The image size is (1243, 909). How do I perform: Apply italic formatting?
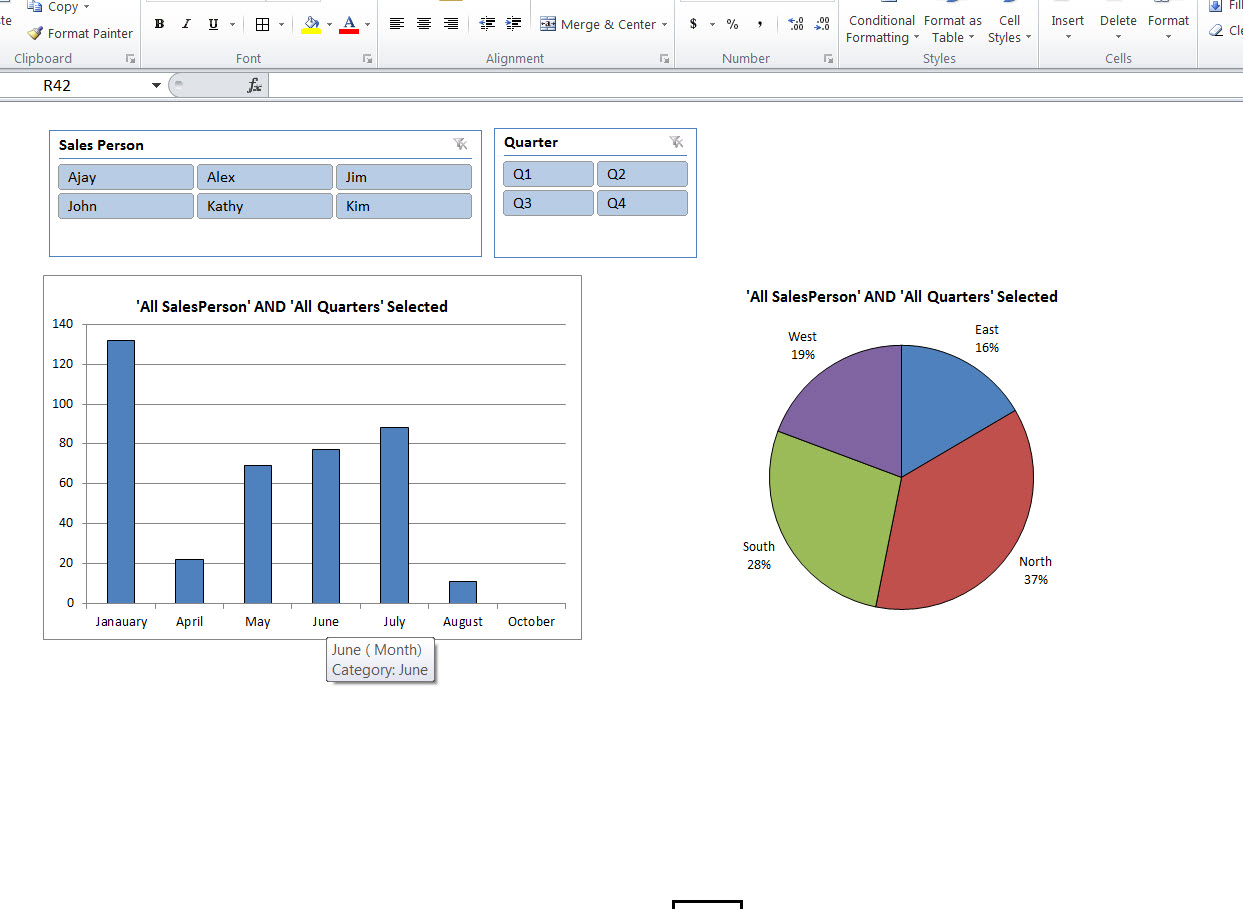pyautogui.click(x=185, y=23)
